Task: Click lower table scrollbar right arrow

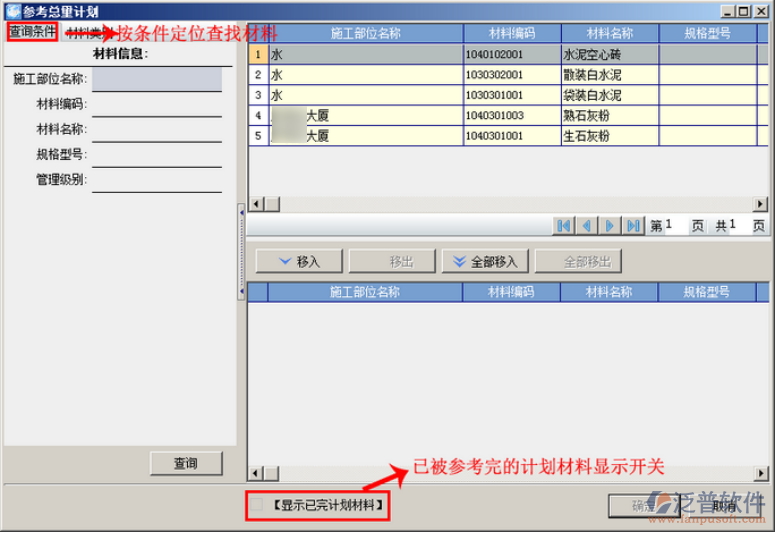Action: coord(760,474)
